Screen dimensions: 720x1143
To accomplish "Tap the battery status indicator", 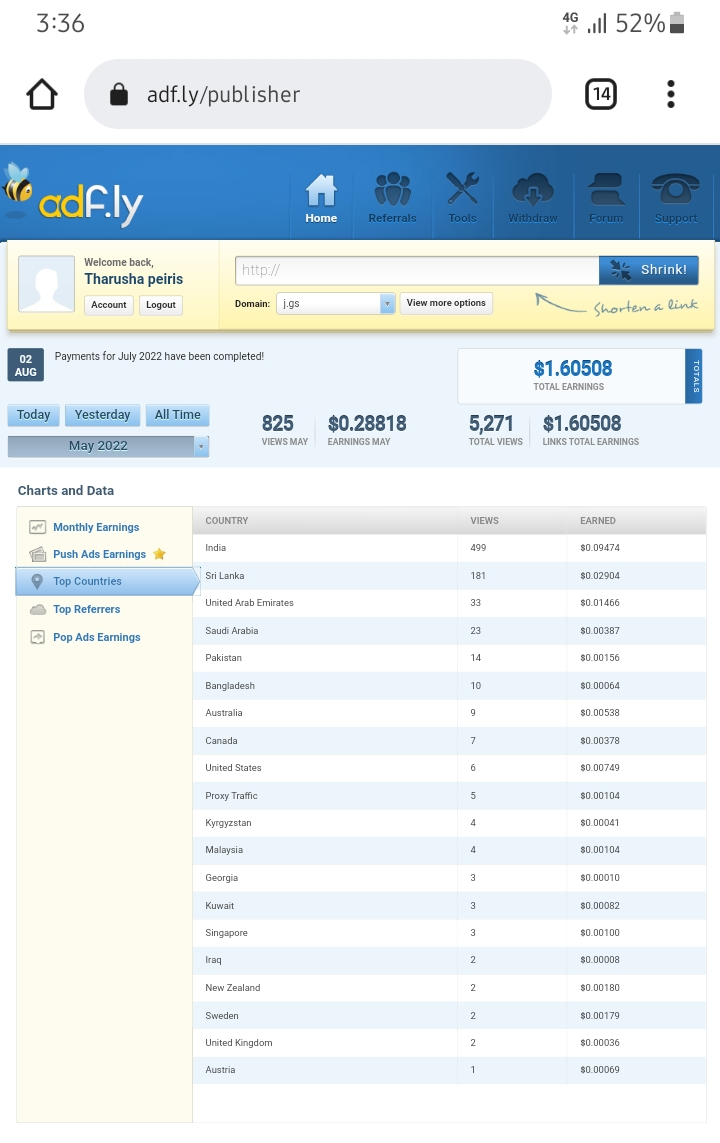I will (677, 23).
